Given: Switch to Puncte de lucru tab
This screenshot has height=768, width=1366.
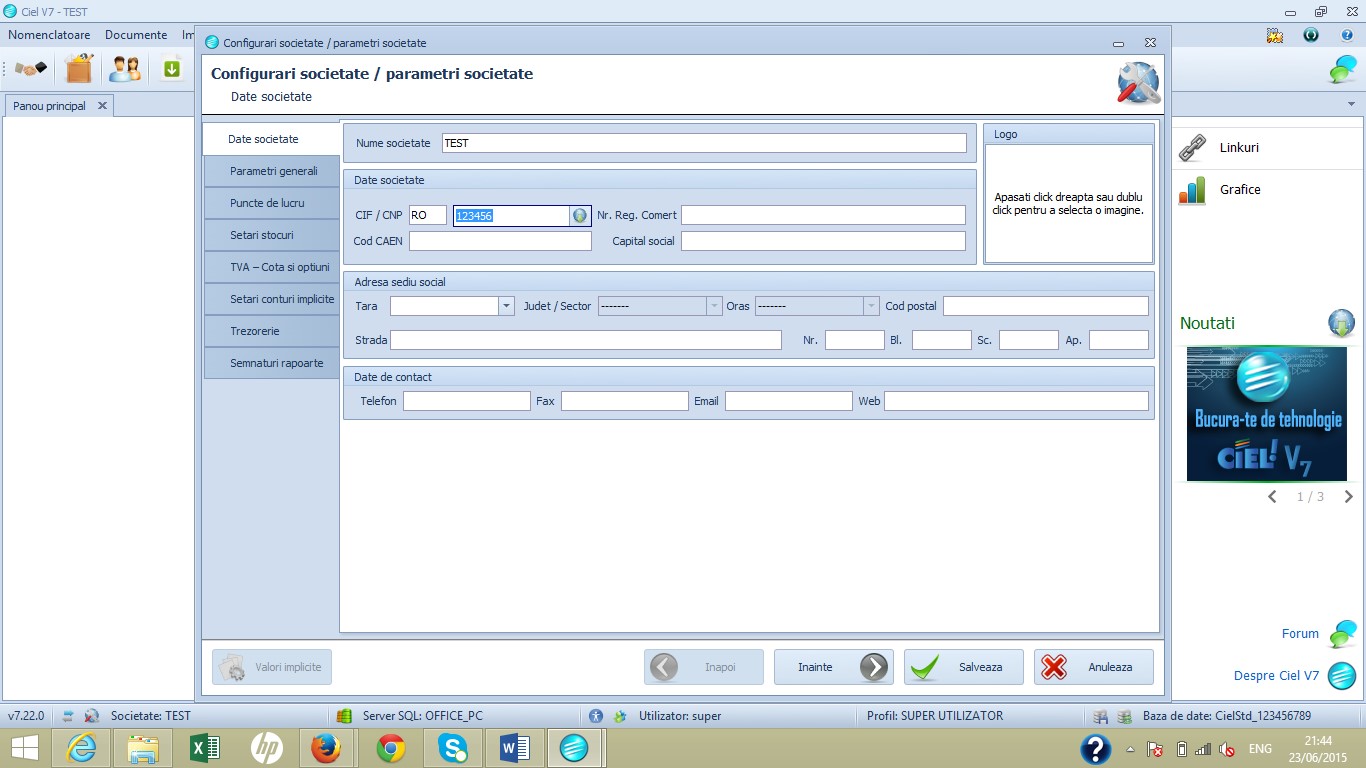Looking at the screenshot, I should (272, 203).
